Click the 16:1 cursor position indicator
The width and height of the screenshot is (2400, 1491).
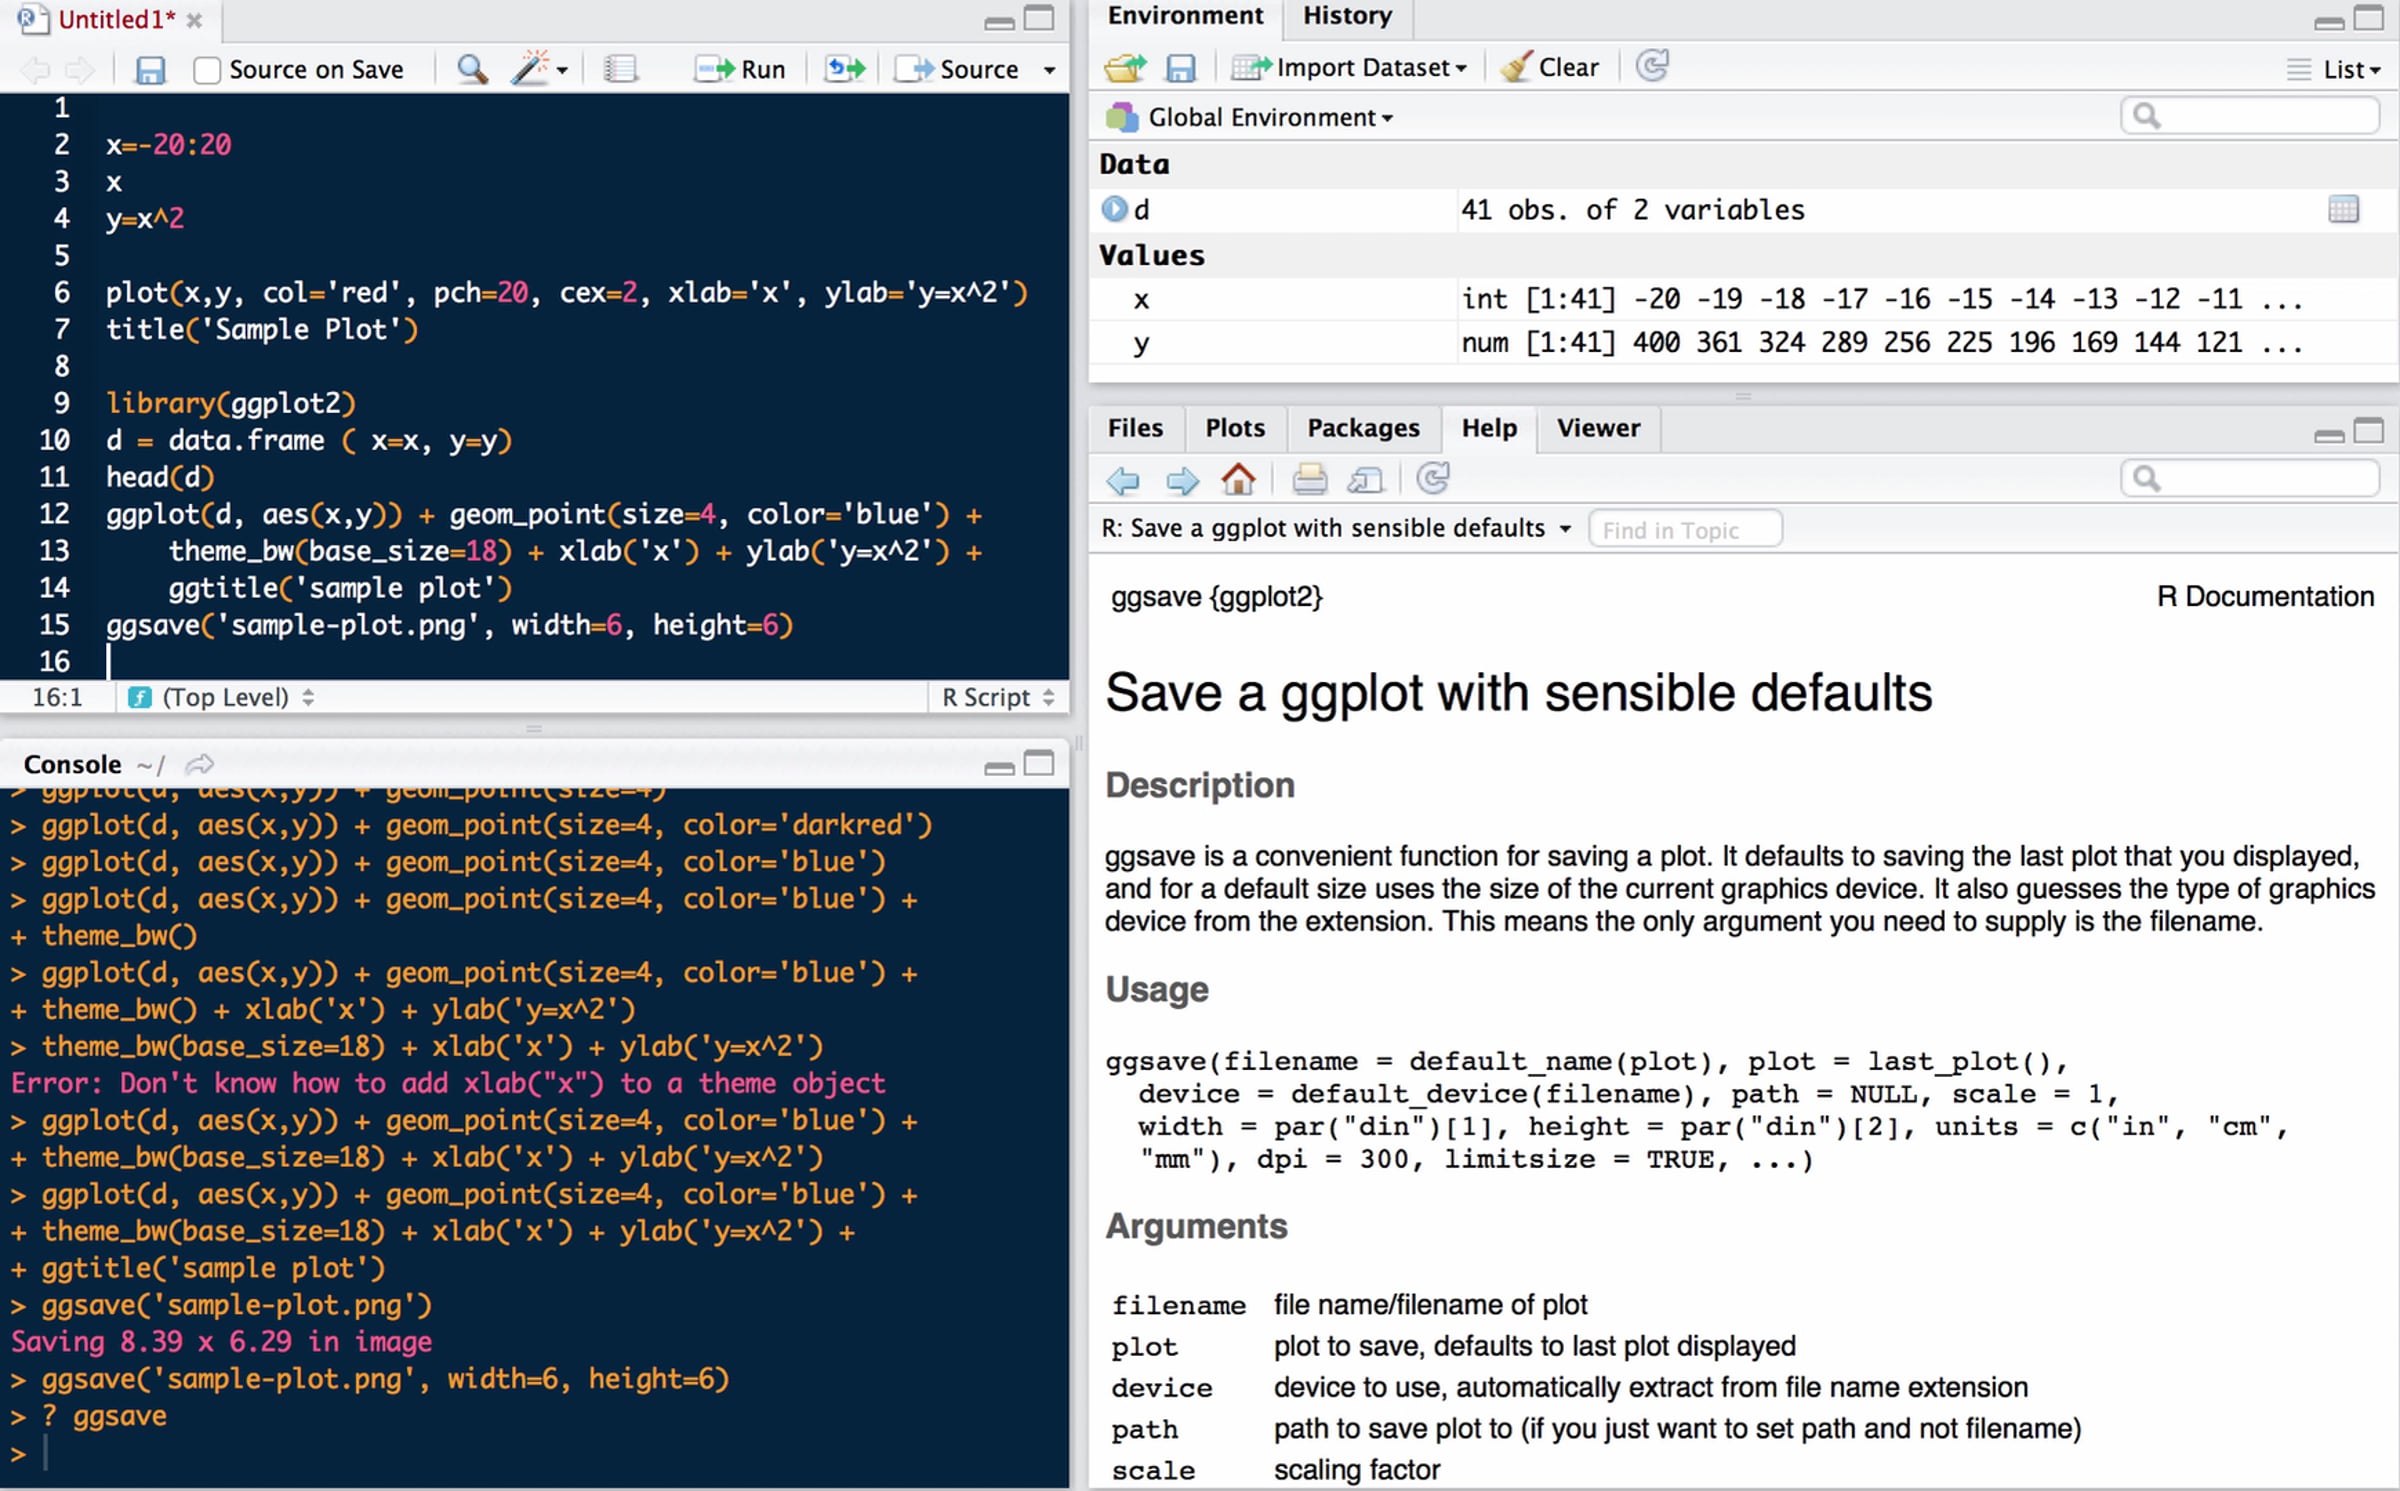(x=57, y=697)
